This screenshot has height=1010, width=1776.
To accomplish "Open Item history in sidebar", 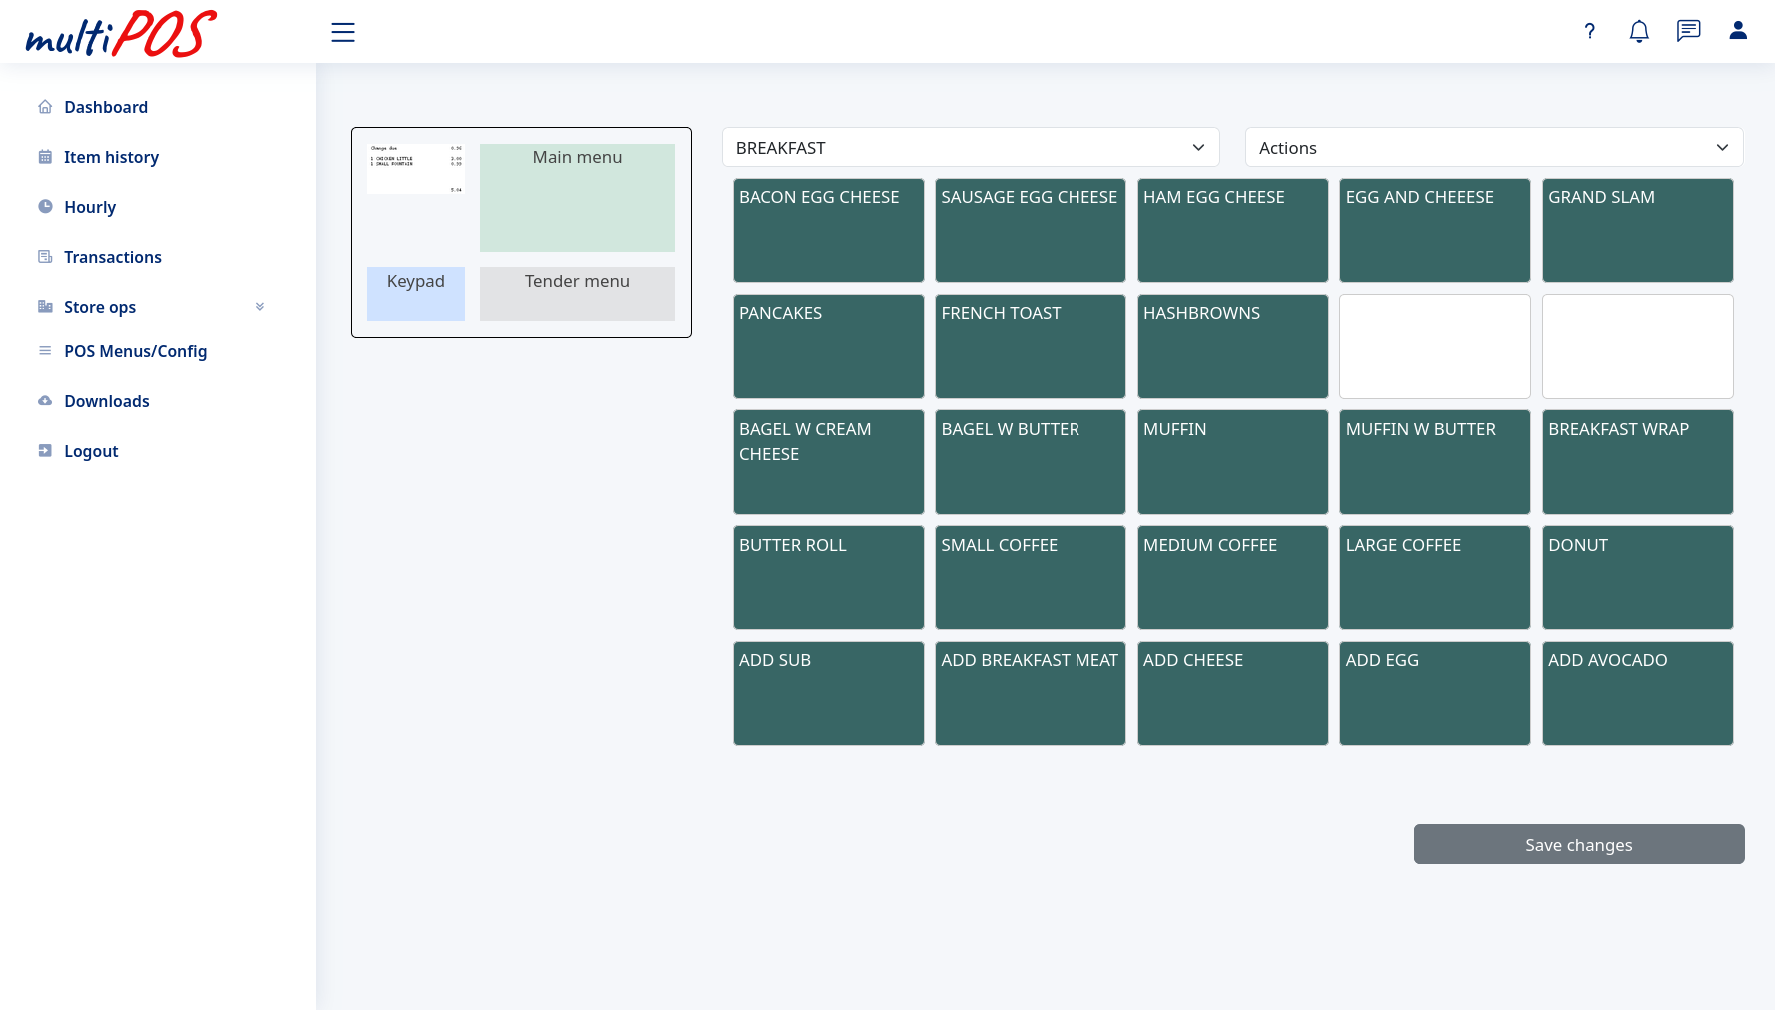I will point(111,157).
